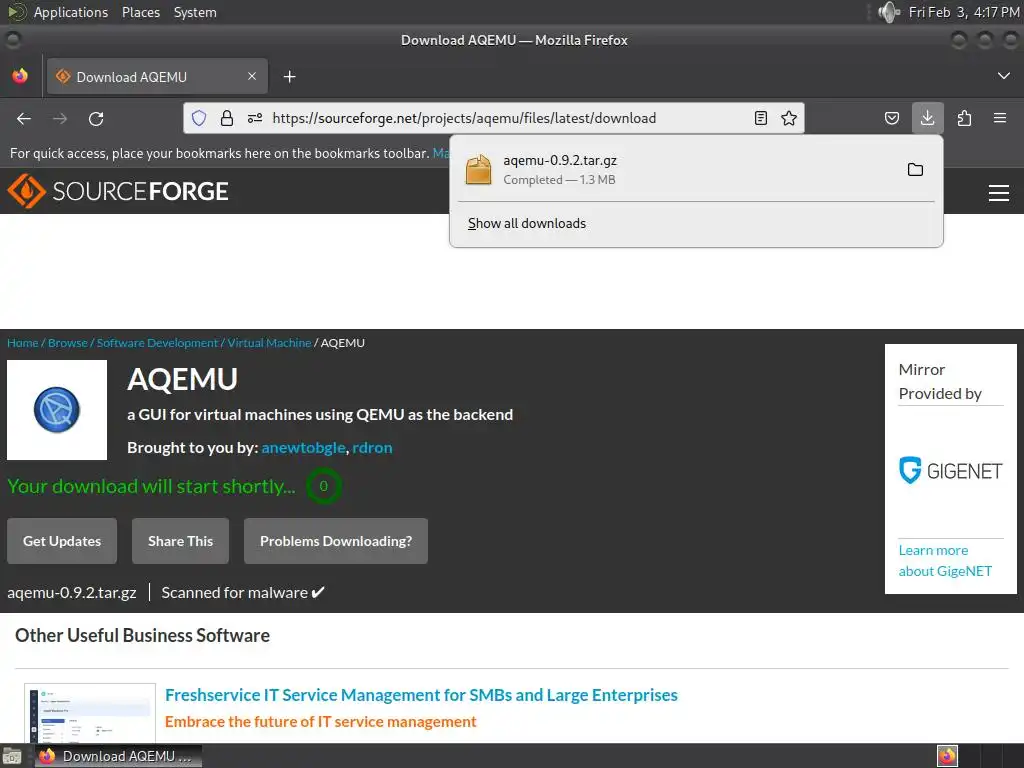Toggle reader view icon in address bar
Image resolution: width=1024 pixels, height=768 pixels.
(x=761, y=118)
